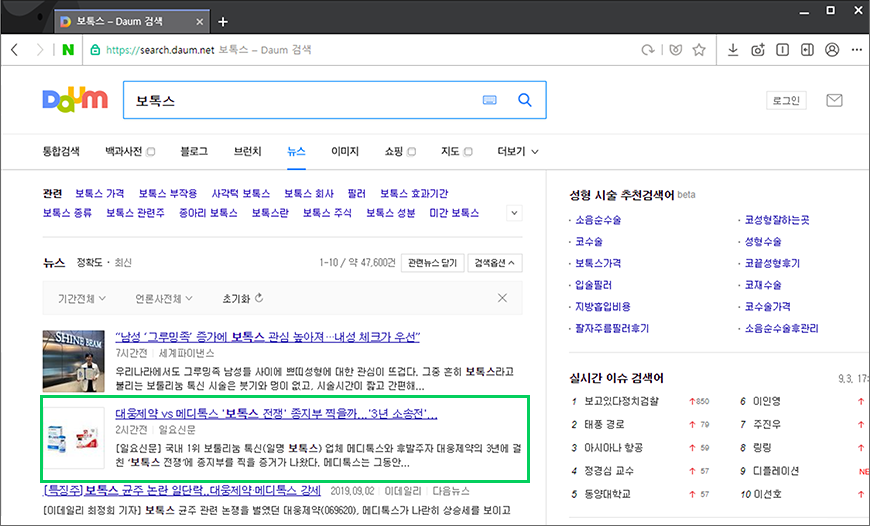Click the address bar URL
Screen dimensions: 870x526
[x=160, y=50]
